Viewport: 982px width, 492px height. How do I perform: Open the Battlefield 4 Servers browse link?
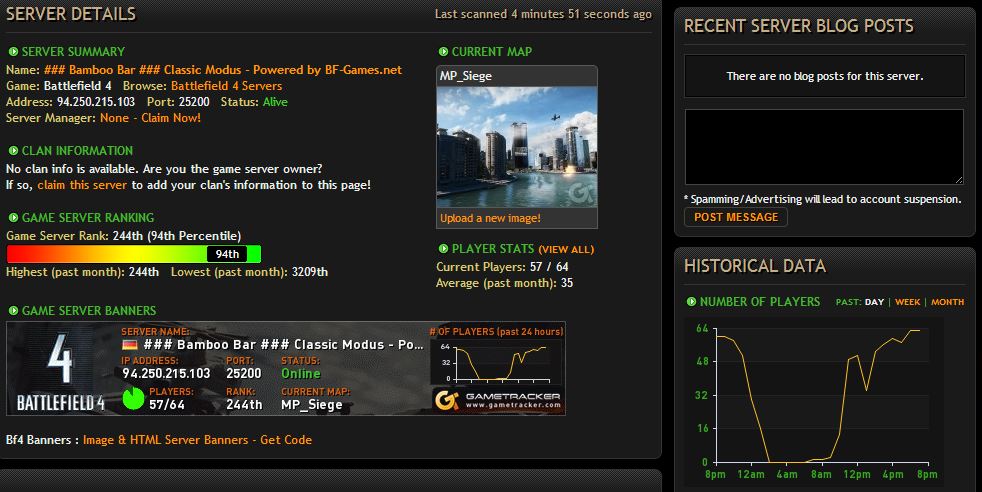226,86
